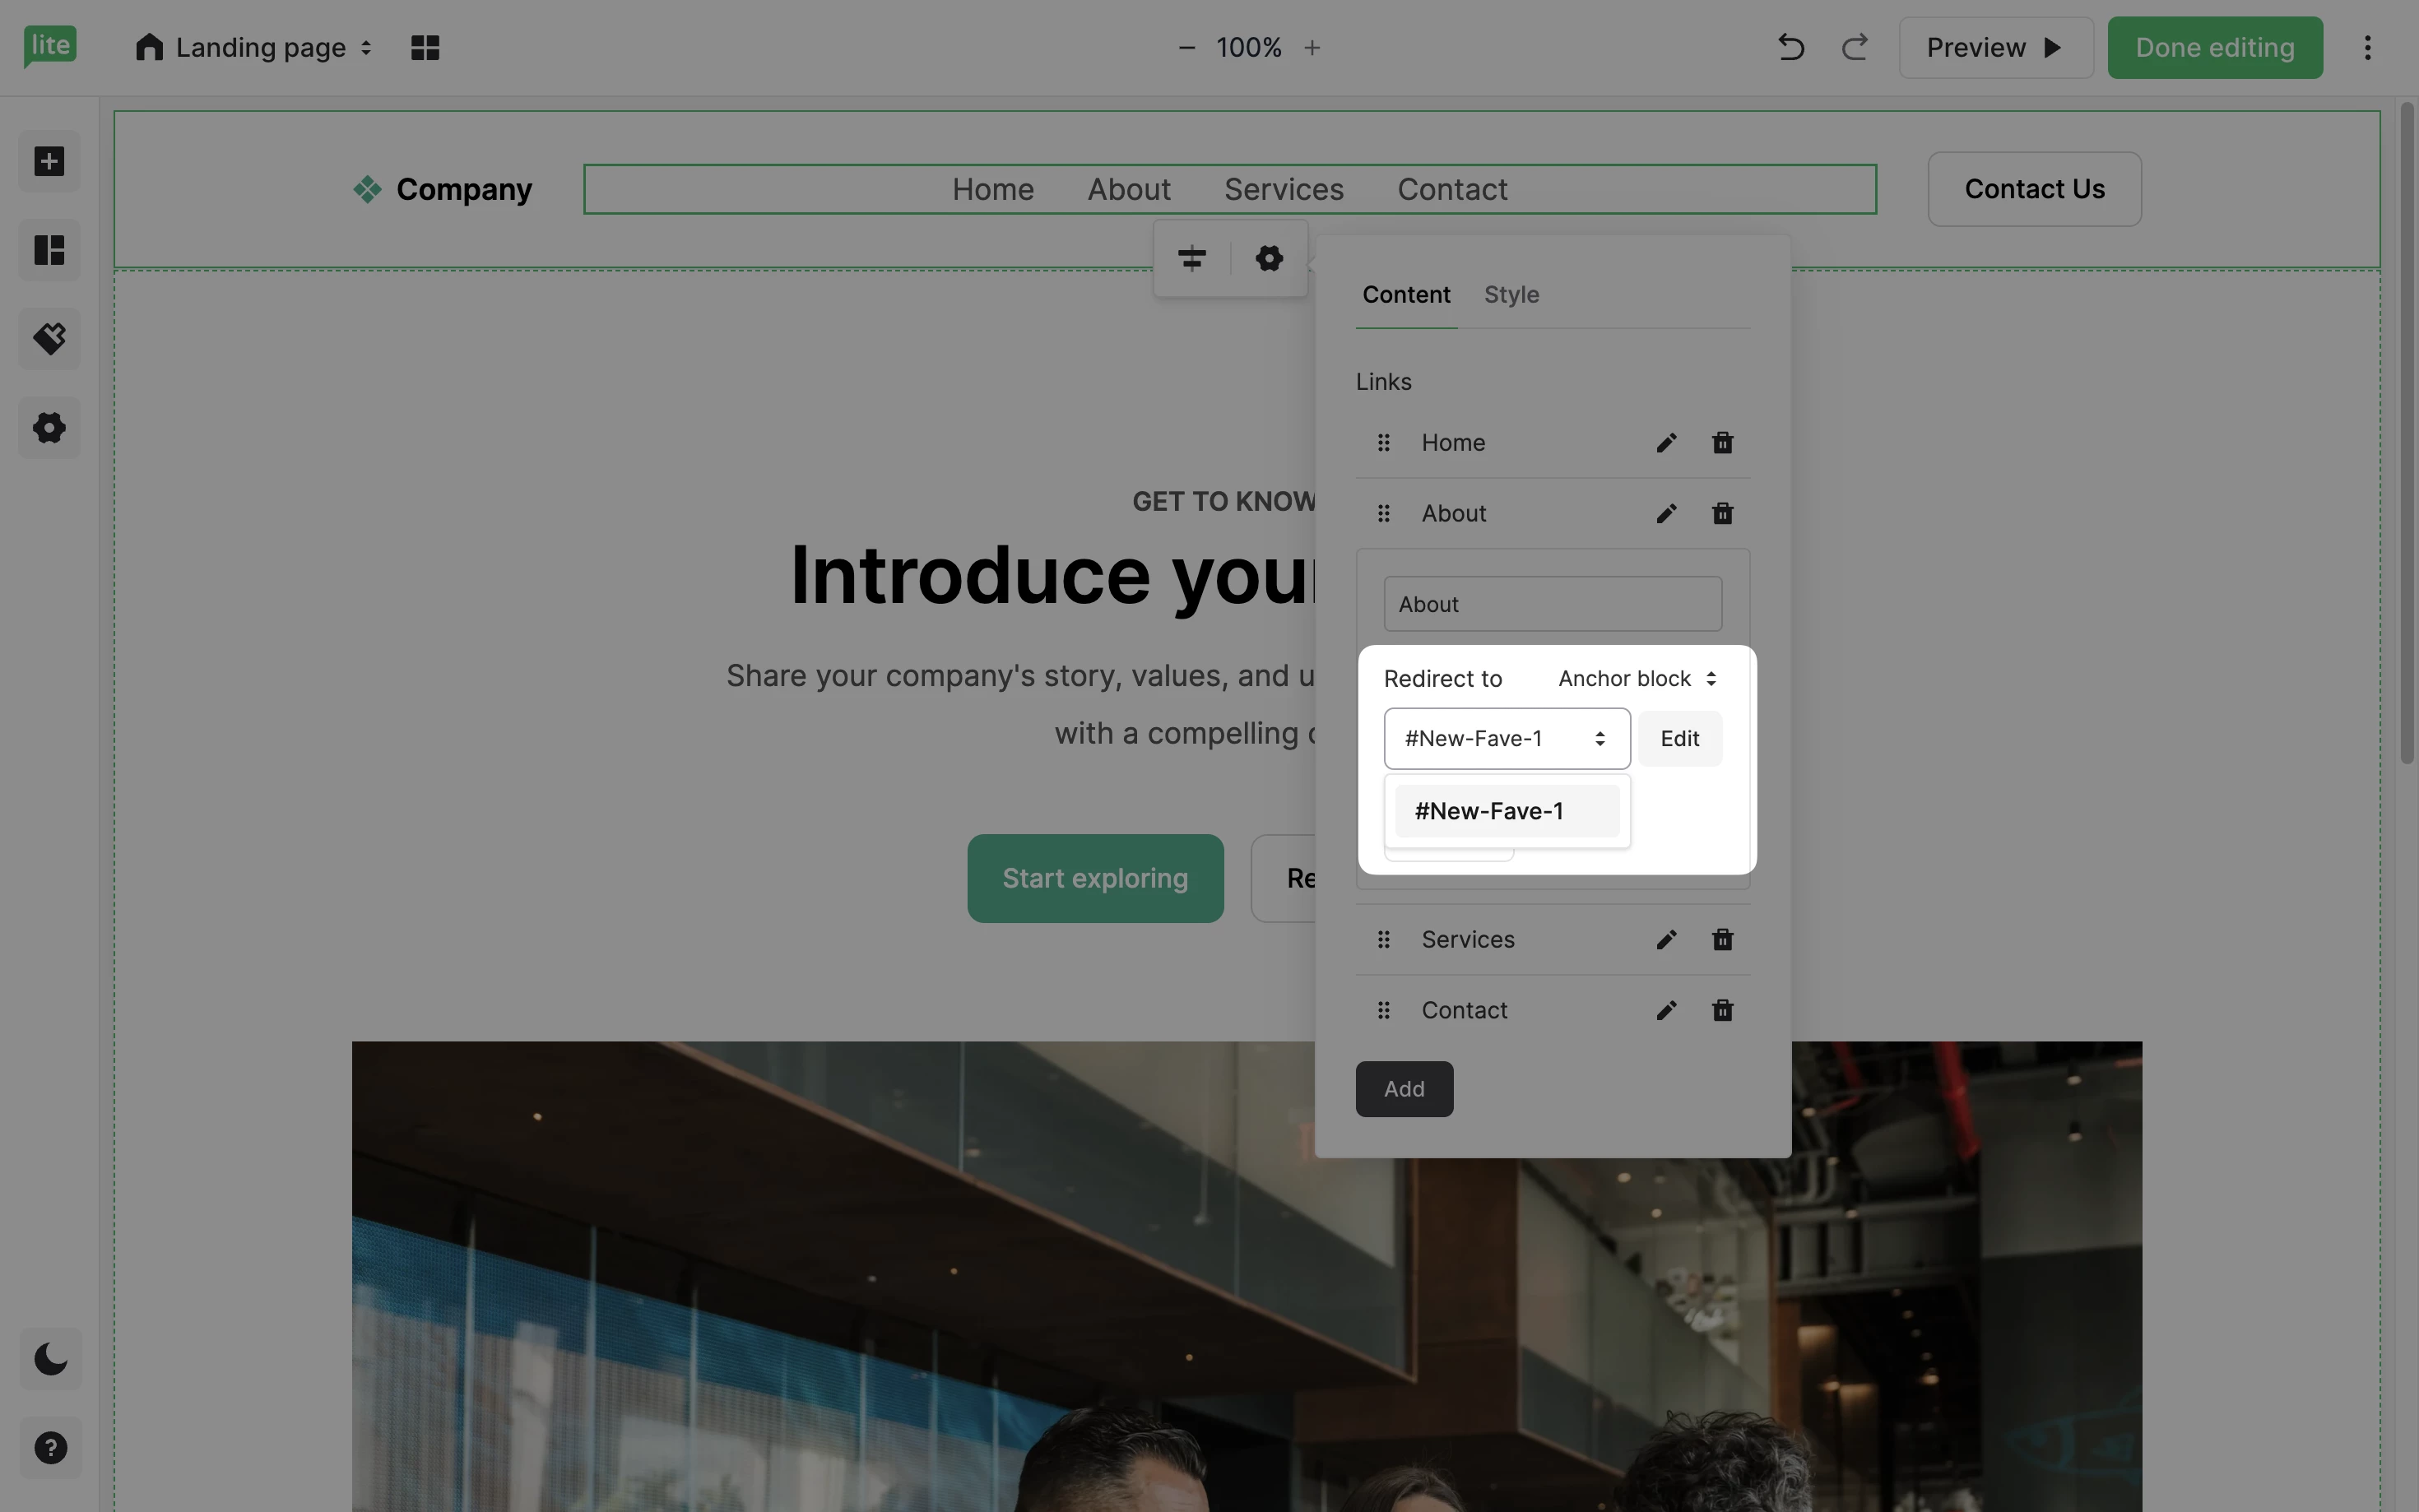Edit the Services link with the pencil icon
The height and width of the screenshot is (1512, 2419).
click(x=1666, y=939)
